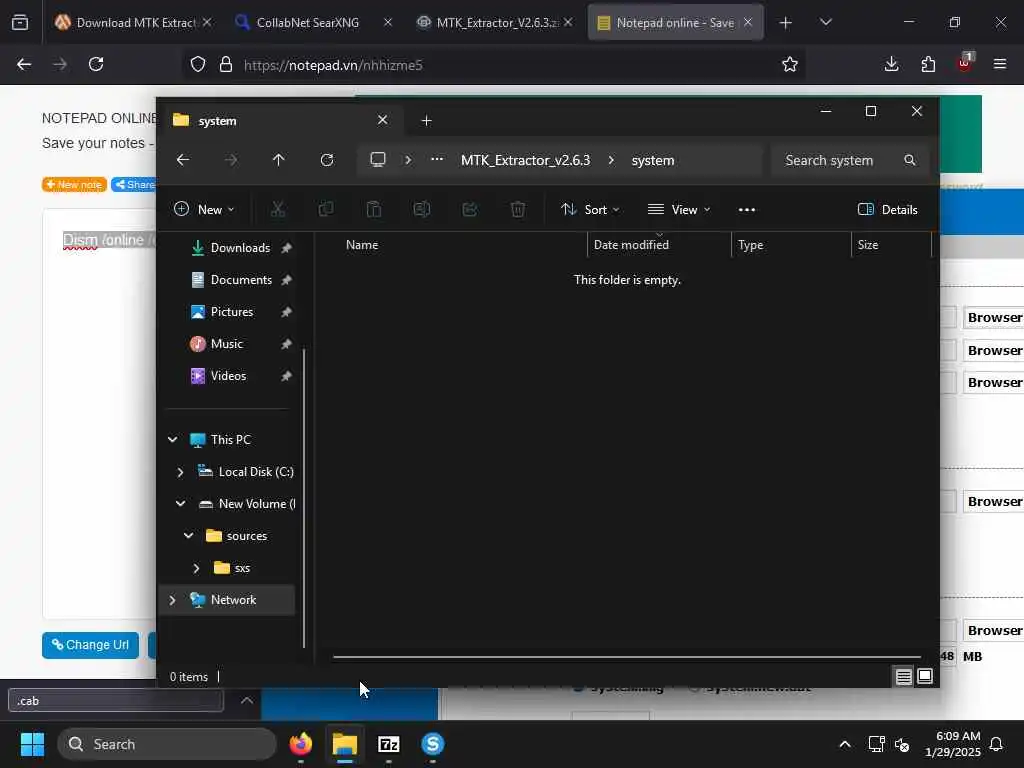Refresh the system folder view

coord(327,160)
